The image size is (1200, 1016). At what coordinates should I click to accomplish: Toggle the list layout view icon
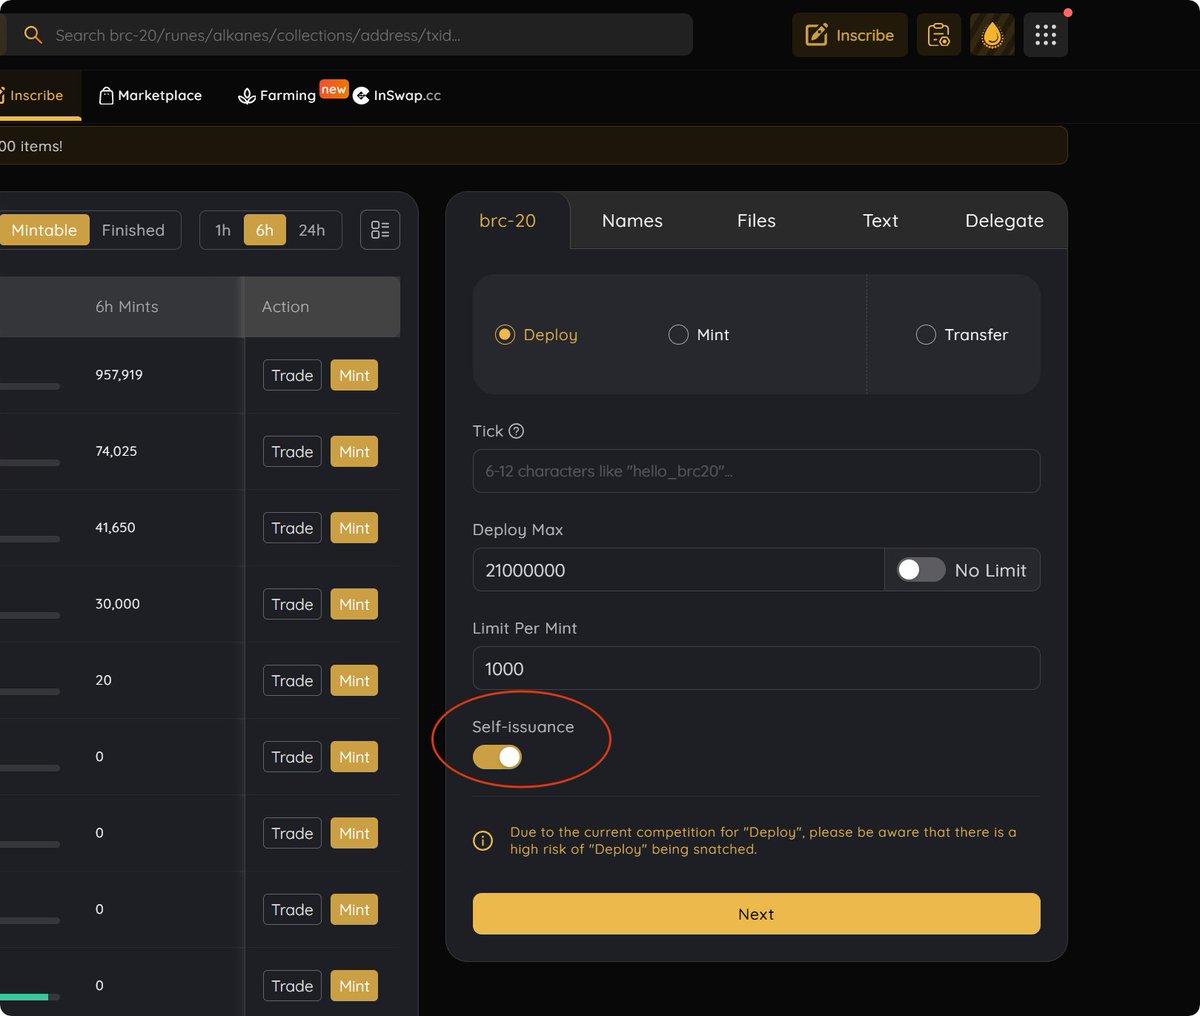pos(380,230)
